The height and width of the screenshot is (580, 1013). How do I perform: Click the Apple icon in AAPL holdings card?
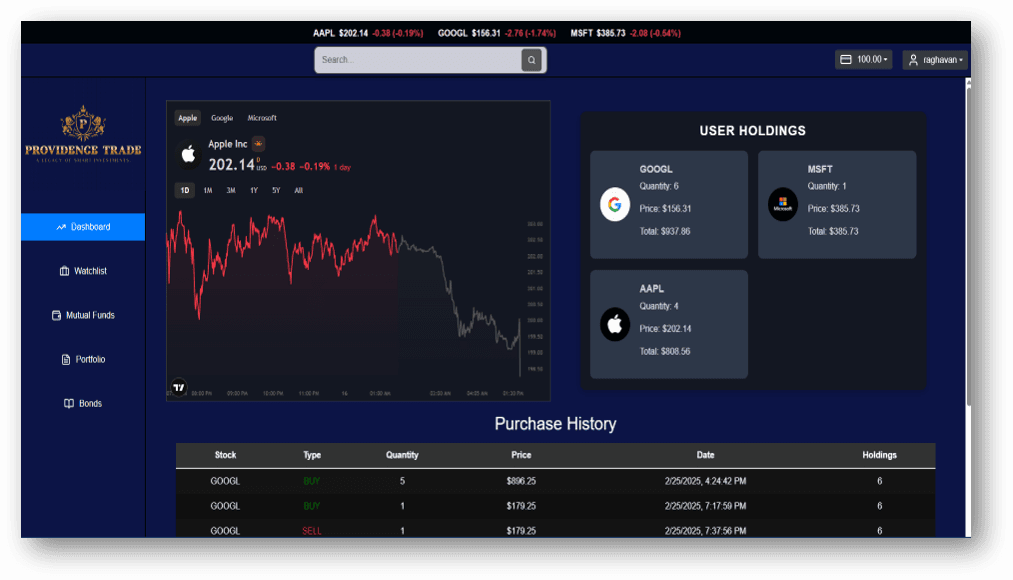point(614,323)
